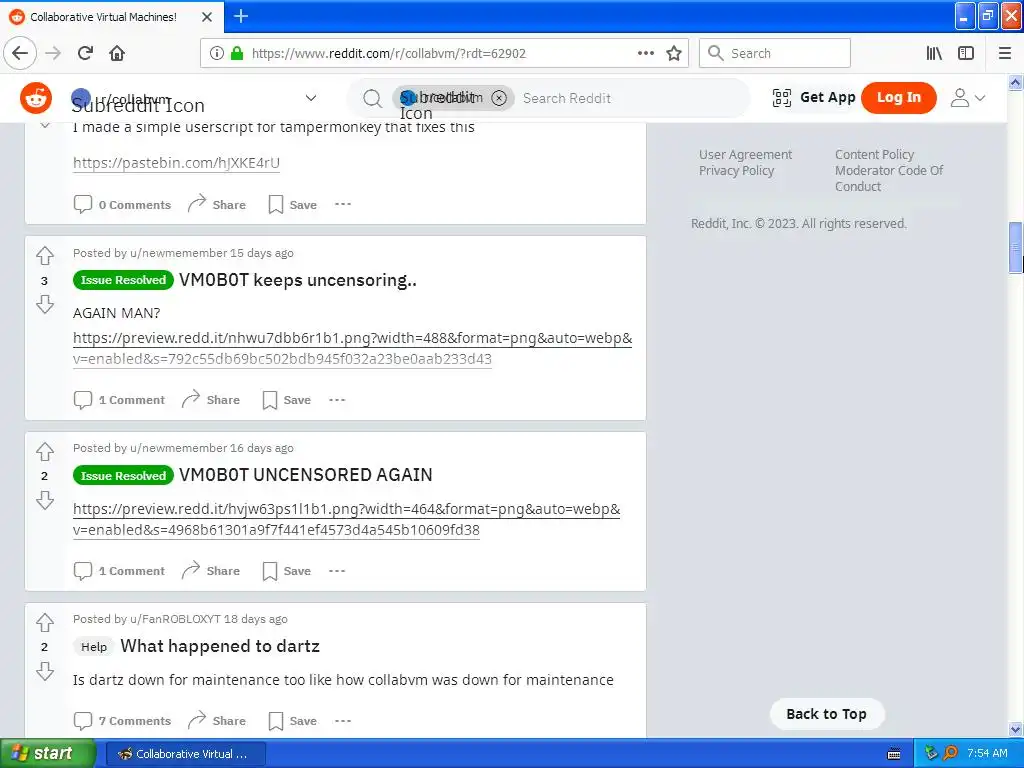Click the Help flair on dartz post
This screenshot has width=1024, height=768.
pyautogui.click(x=93, y=647)
